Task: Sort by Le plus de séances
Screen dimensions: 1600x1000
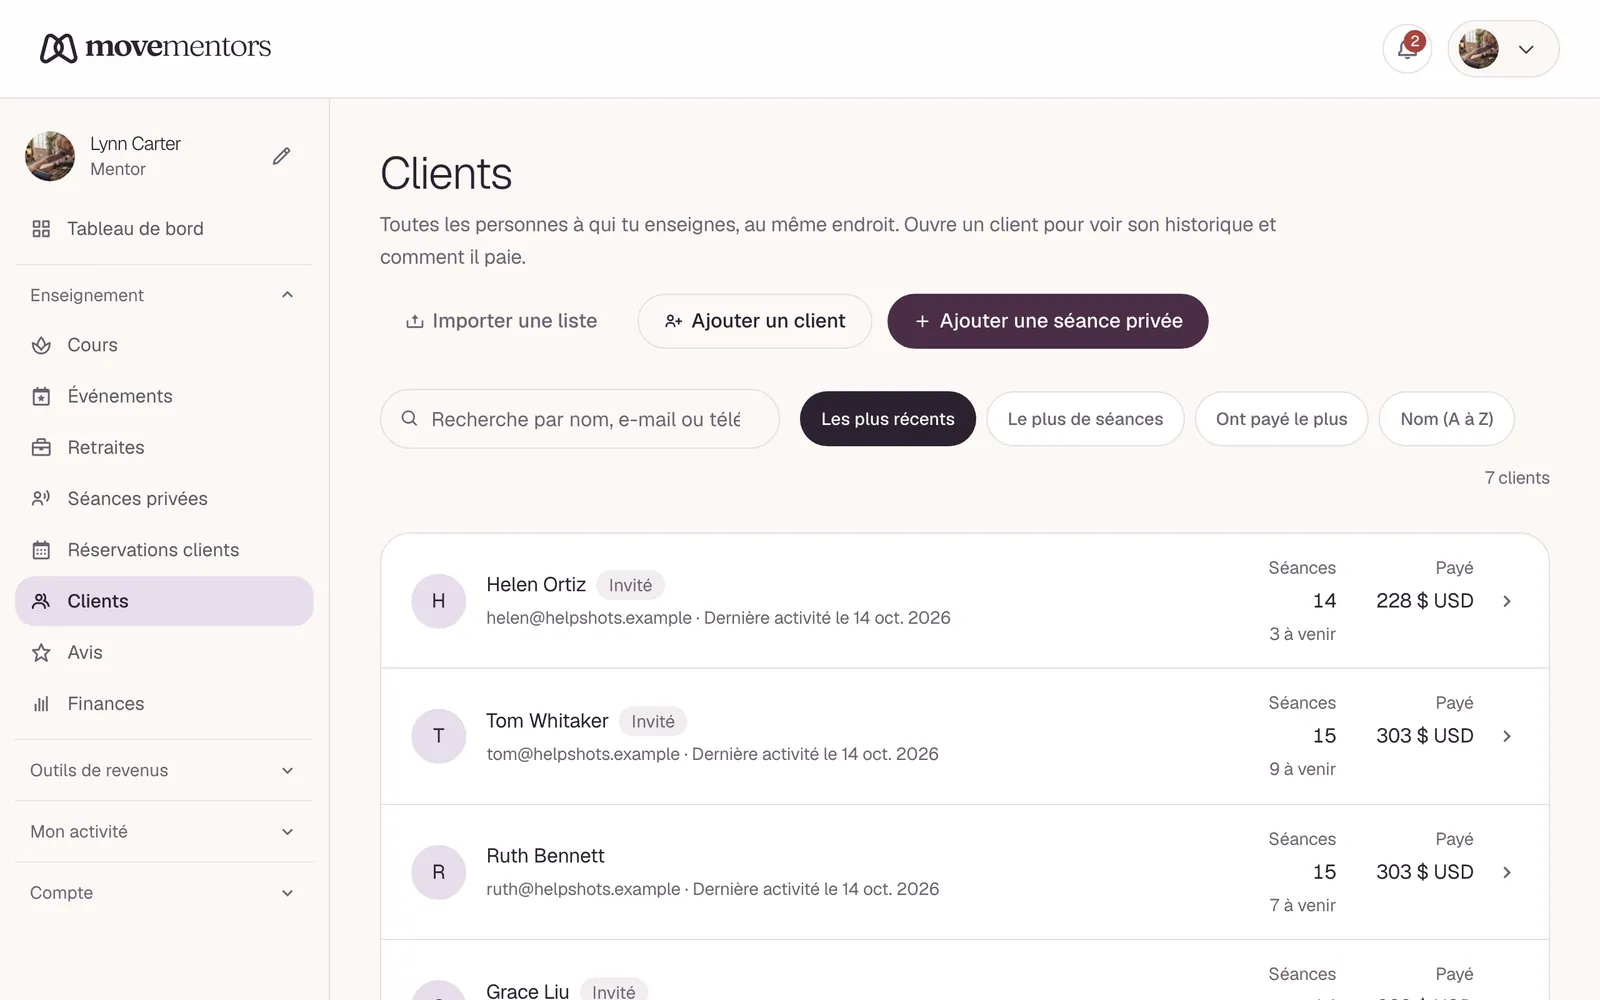Action: click(x=1085, y=419)
